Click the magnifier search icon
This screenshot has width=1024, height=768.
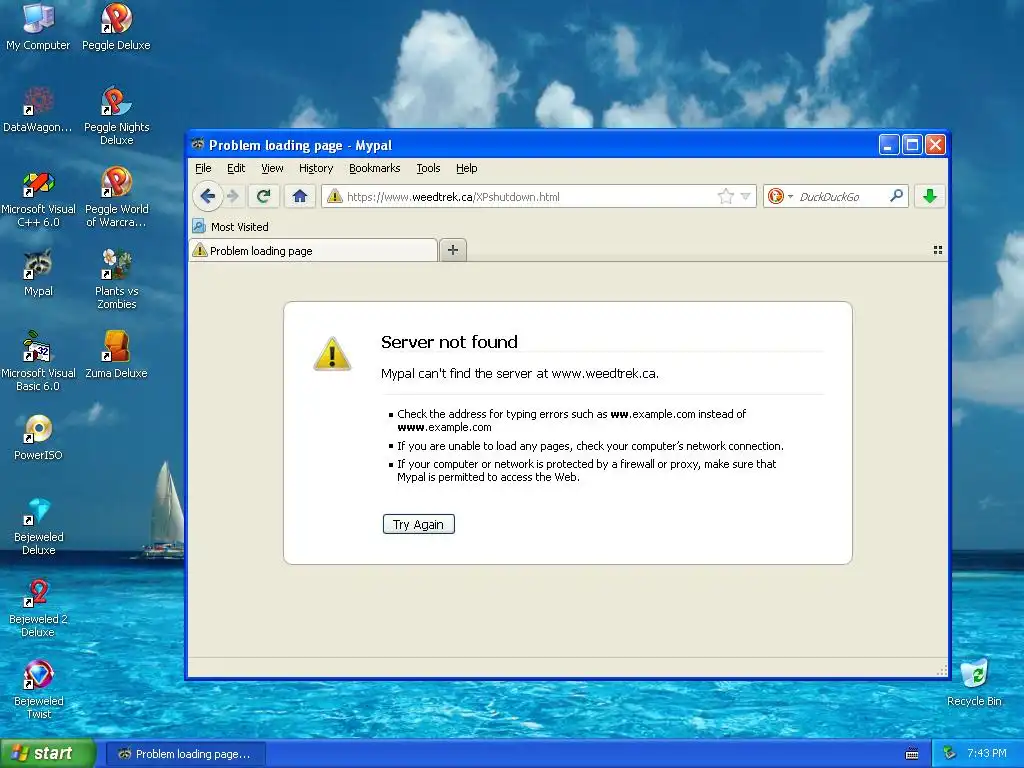point(897,196)
